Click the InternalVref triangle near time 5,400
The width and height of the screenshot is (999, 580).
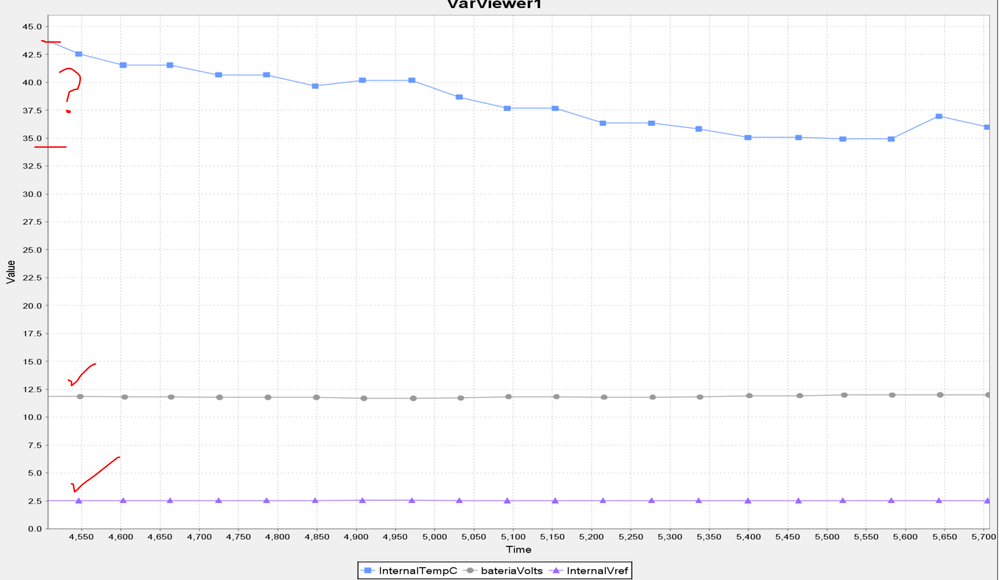coord(748,501)
